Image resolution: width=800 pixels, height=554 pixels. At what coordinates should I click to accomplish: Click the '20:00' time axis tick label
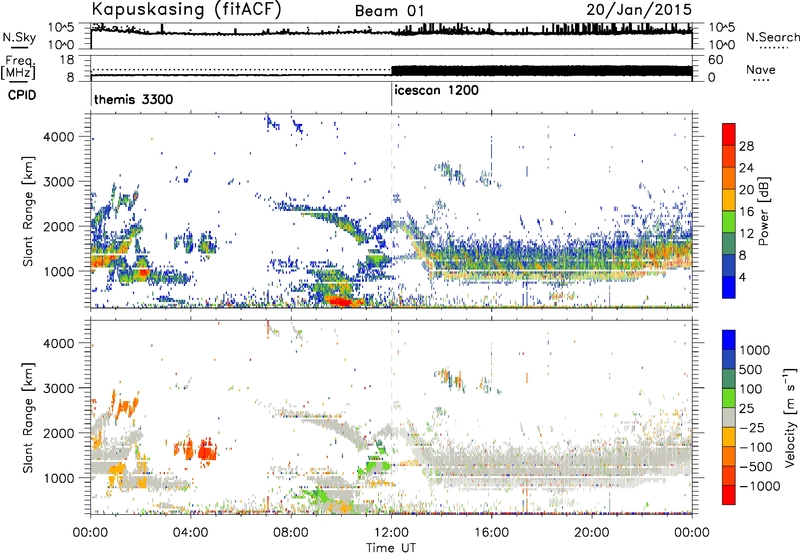[592, 533]
